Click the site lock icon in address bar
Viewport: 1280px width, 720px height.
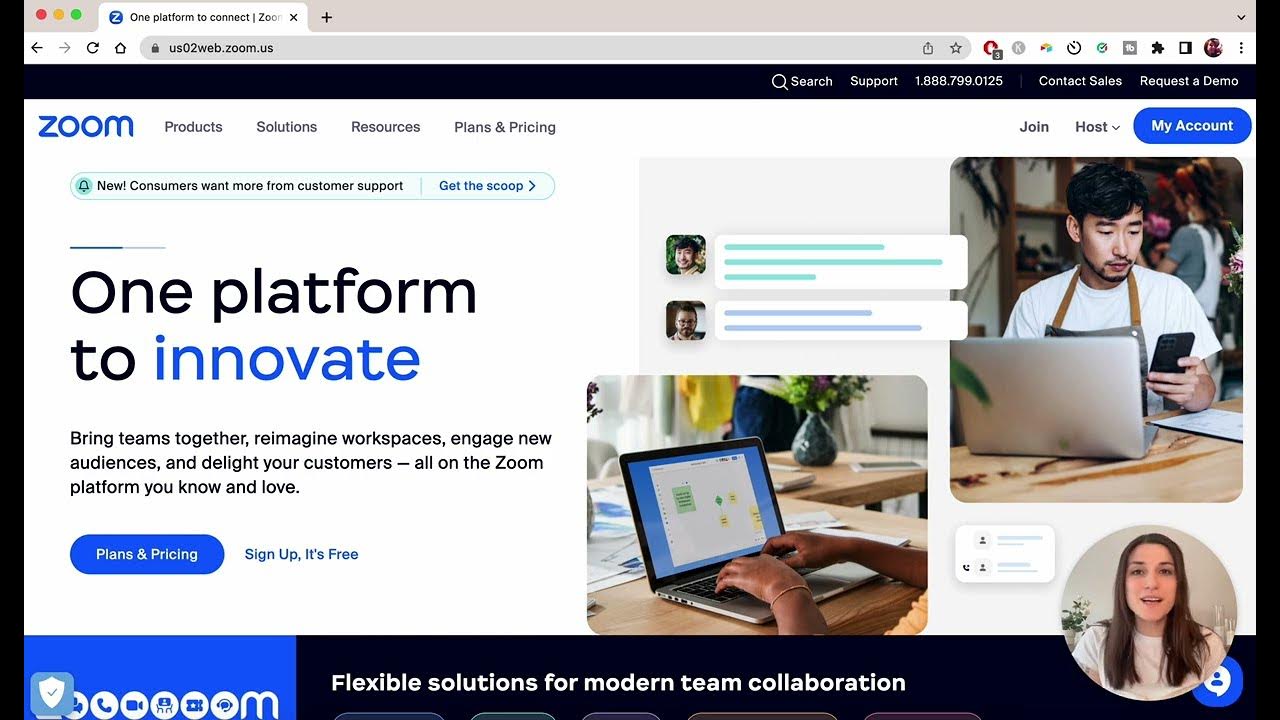(154, 48)
